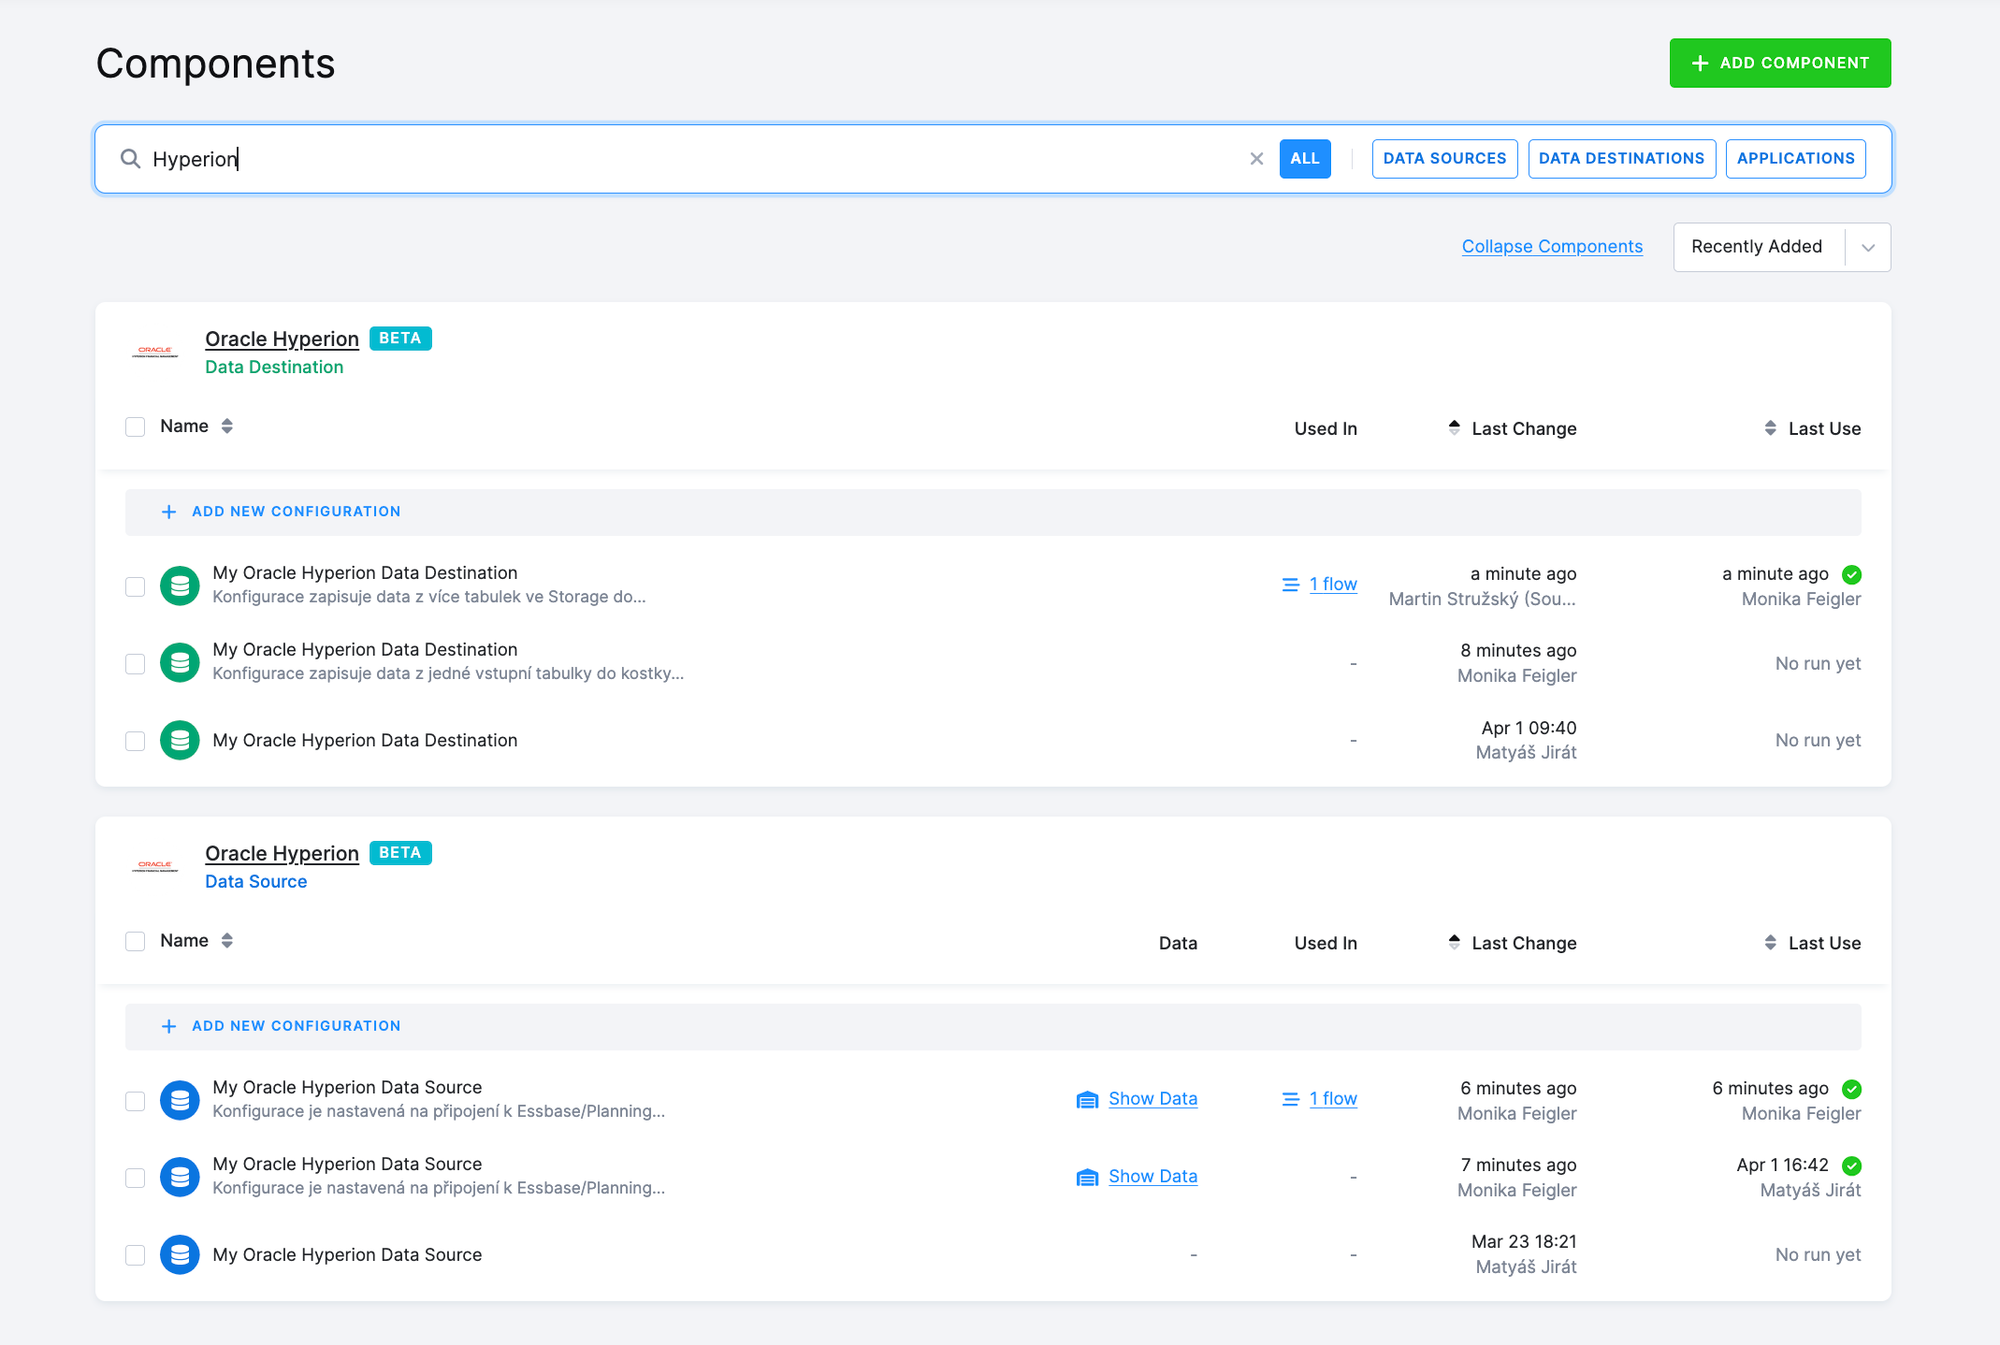Click the search magnifier icon

coord(129,158)
